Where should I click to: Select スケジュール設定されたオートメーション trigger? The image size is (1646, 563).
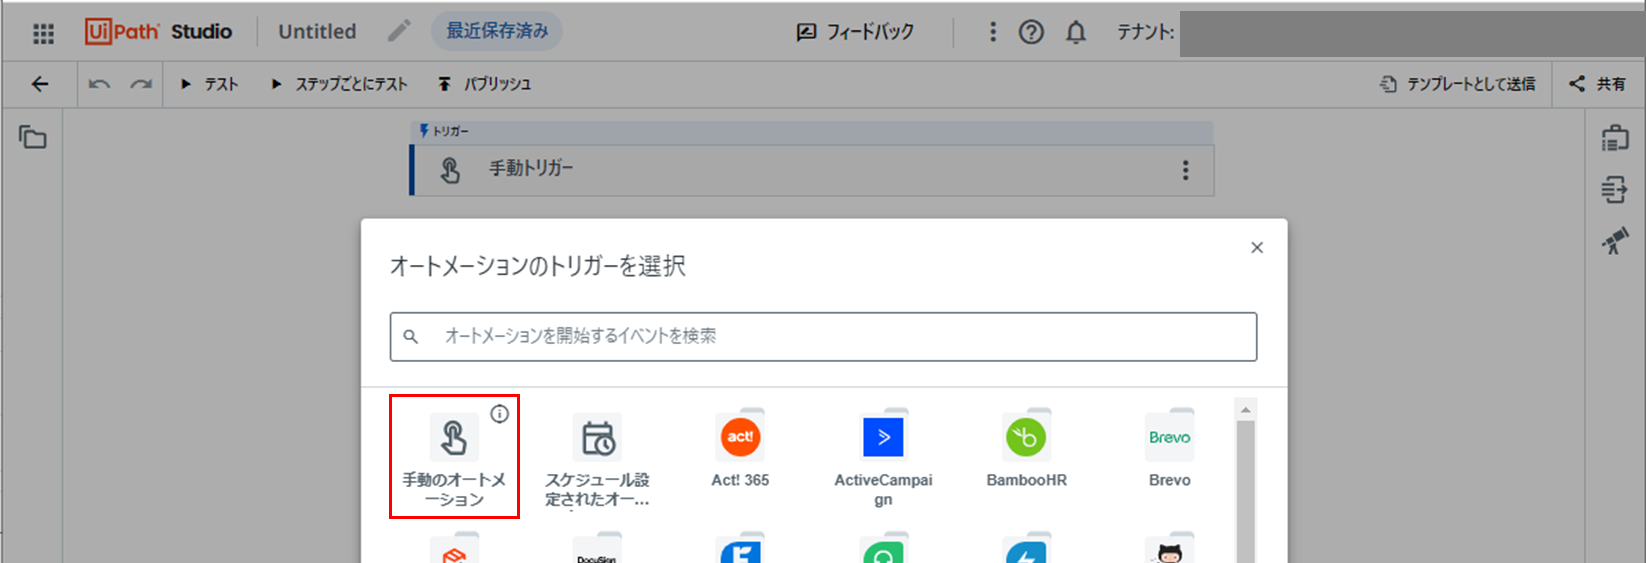click(x=597, y=460)
